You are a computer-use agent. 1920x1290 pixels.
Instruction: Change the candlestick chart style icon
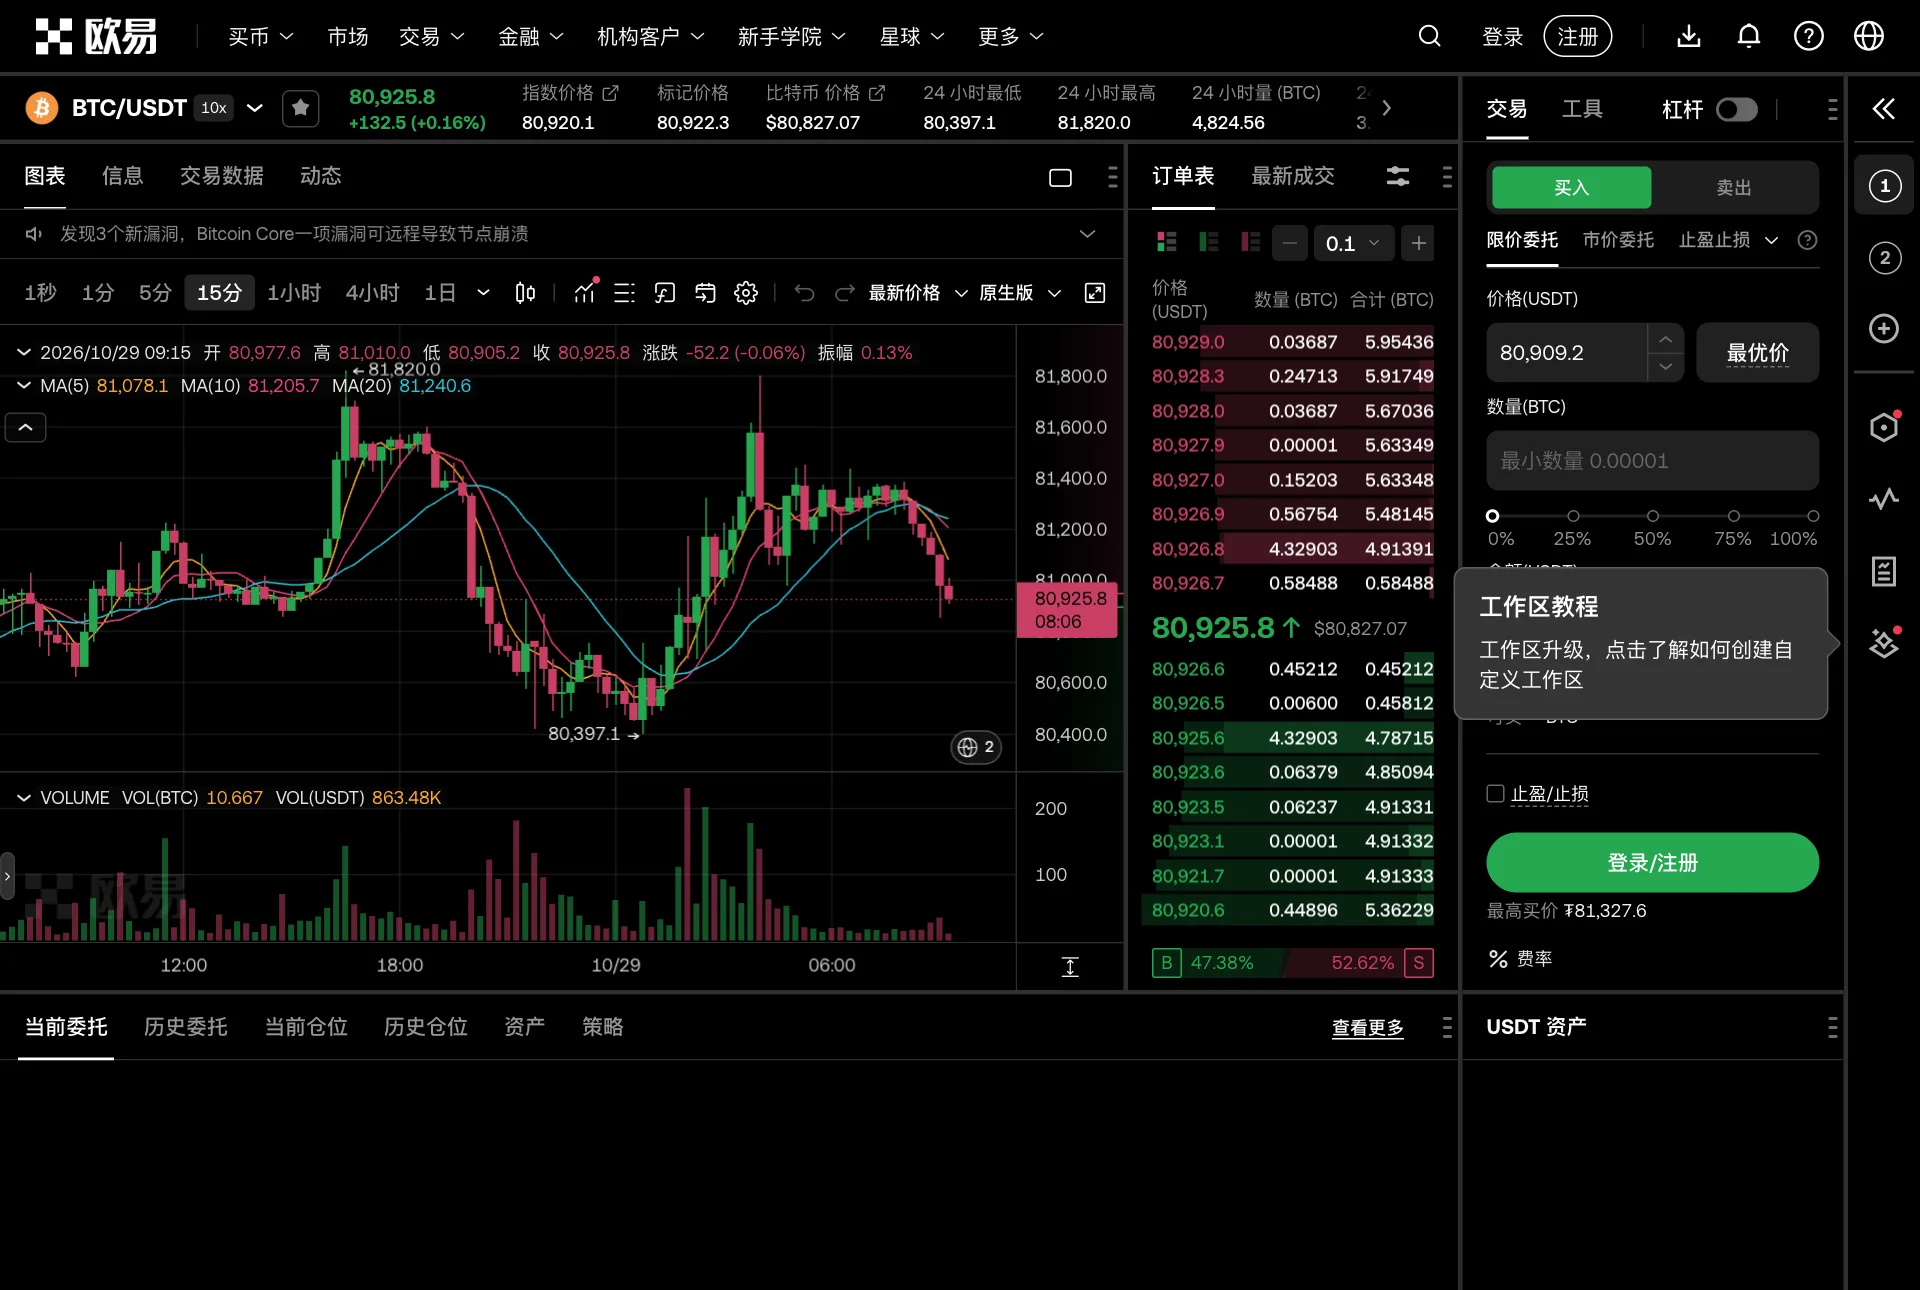525,293
